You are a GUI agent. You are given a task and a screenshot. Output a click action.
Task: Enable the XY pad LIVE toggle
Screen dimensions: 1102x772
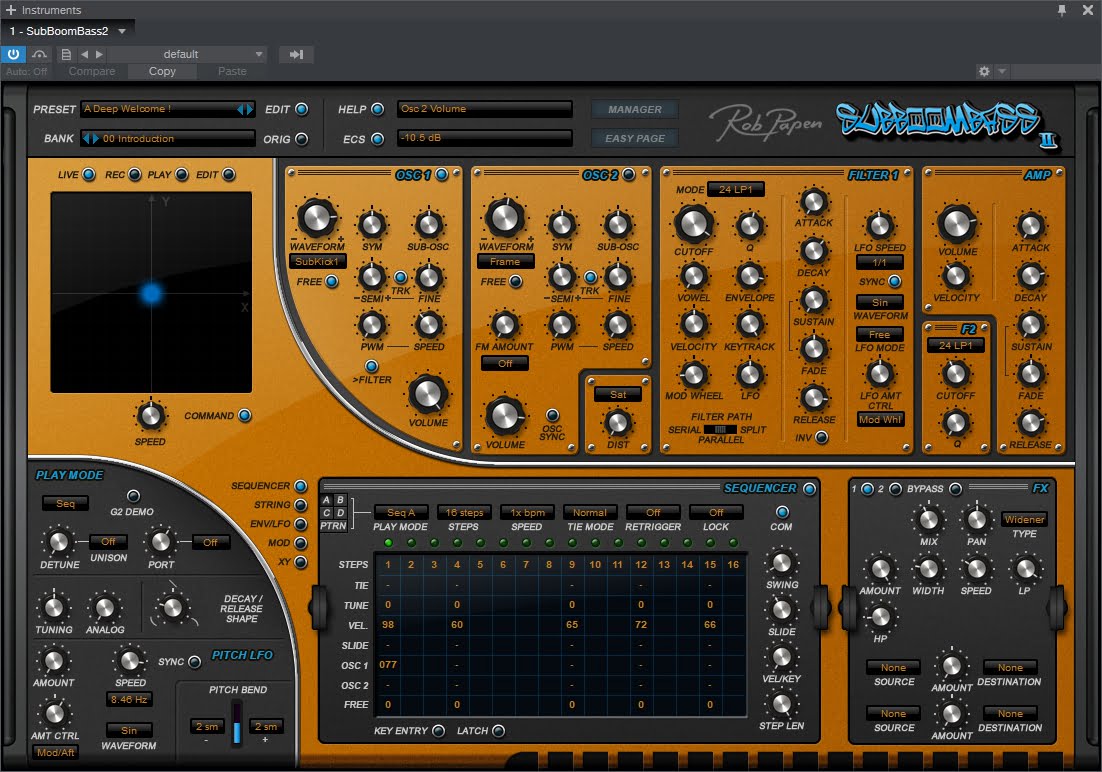tap(89, 174)
